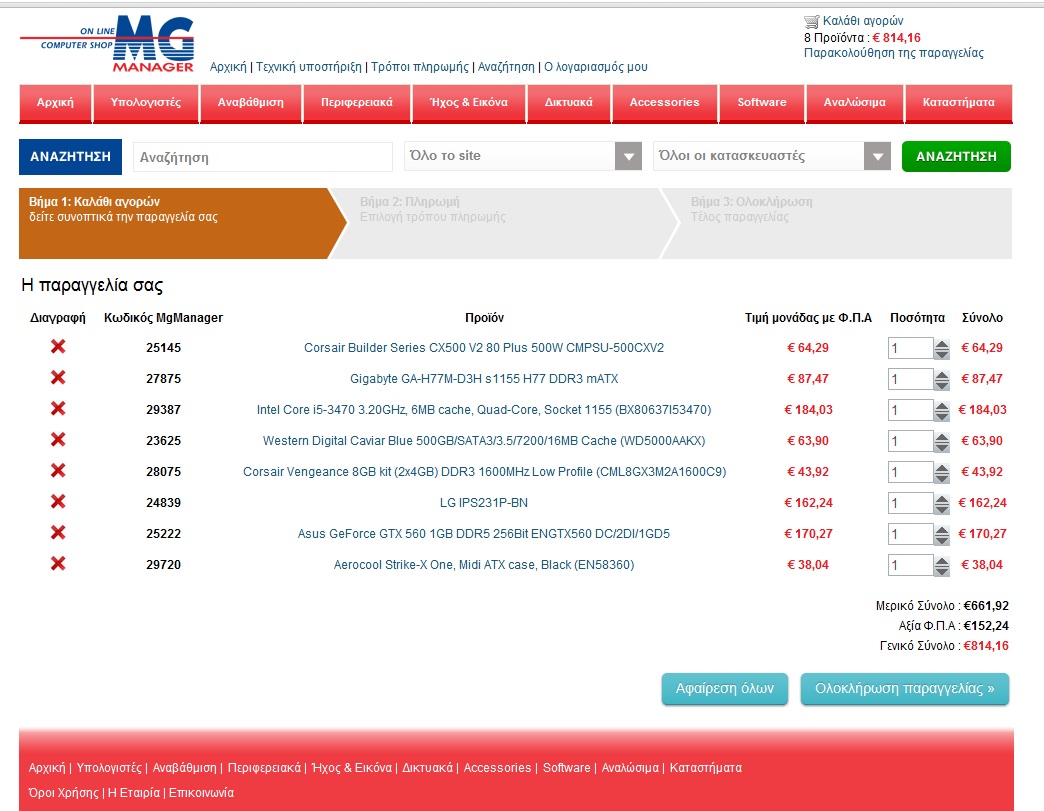This screenshot has height=811, width=1044.
Task: Open Καλάθι αγορών link at top right
Action: coord(863,21)
